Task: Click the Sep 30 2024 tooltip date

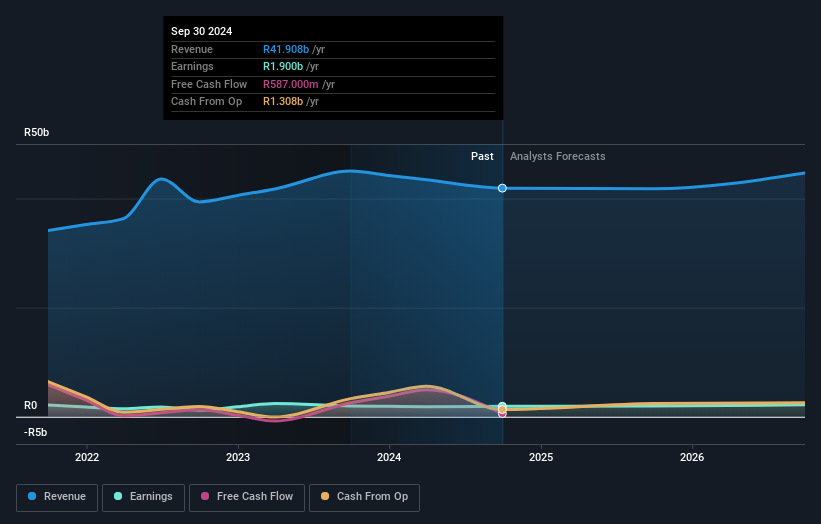Action: (202, 31)
